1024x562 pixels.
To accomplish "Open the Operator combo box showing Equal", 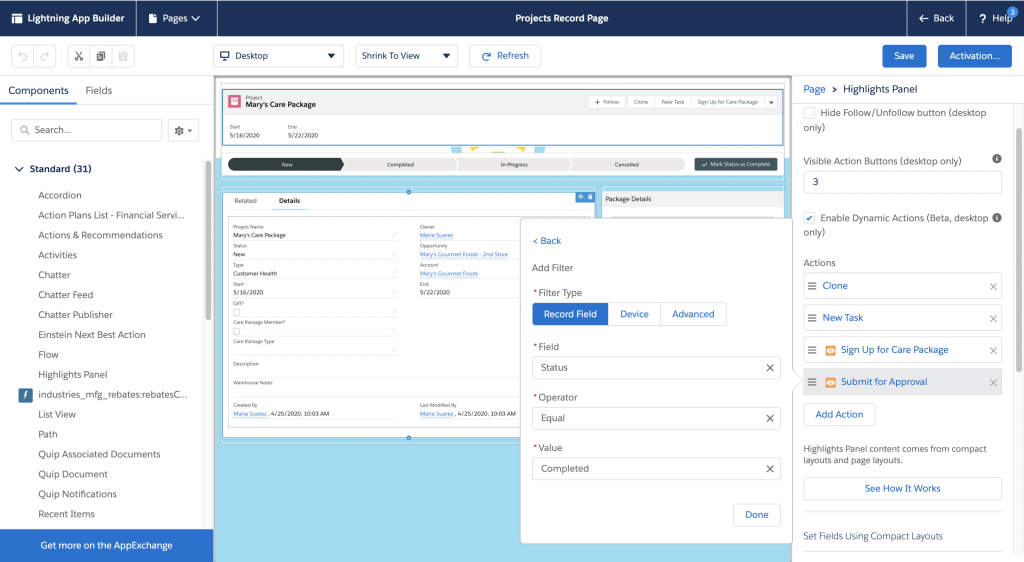I will pos(656,418).
